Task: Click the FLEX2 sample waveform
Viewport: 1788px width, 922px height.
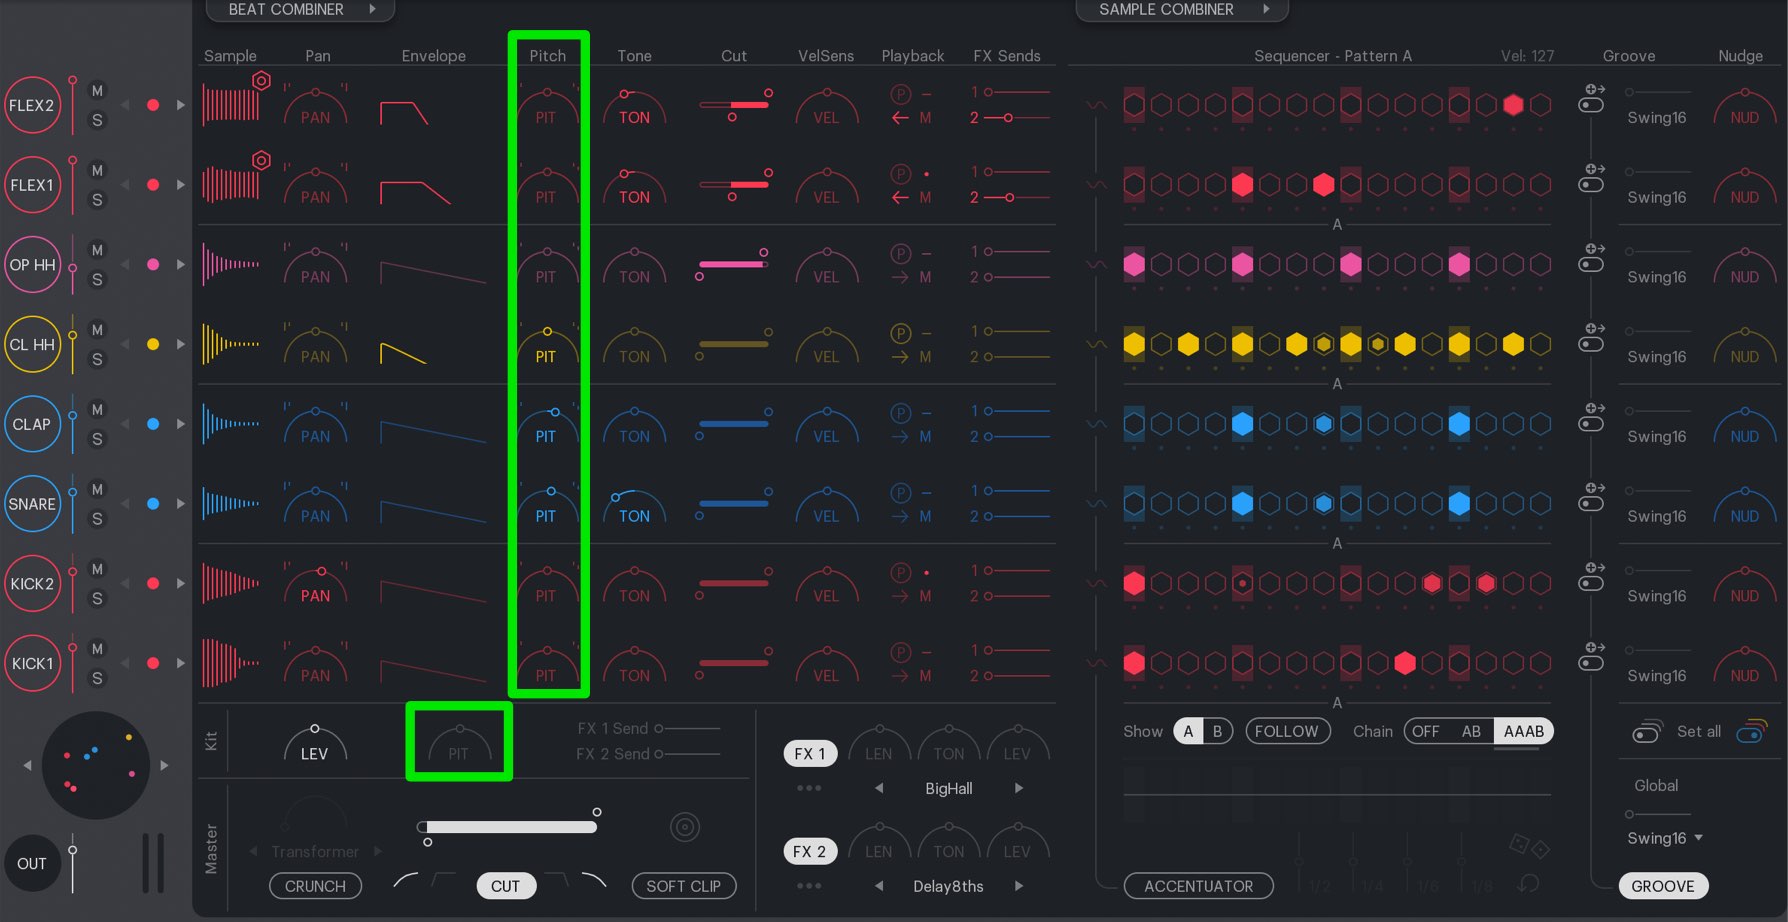Action: 231,105
